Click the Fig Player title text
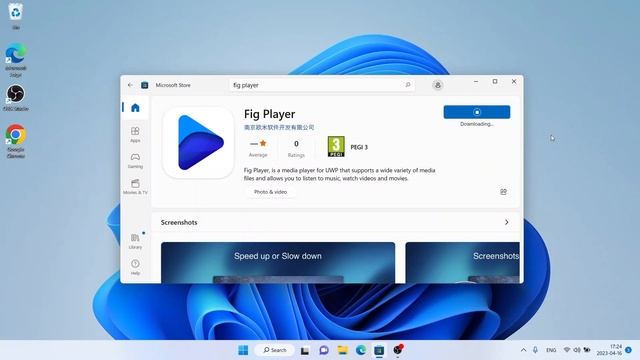Viewport: 640px width, 360px height. point(269,114)
